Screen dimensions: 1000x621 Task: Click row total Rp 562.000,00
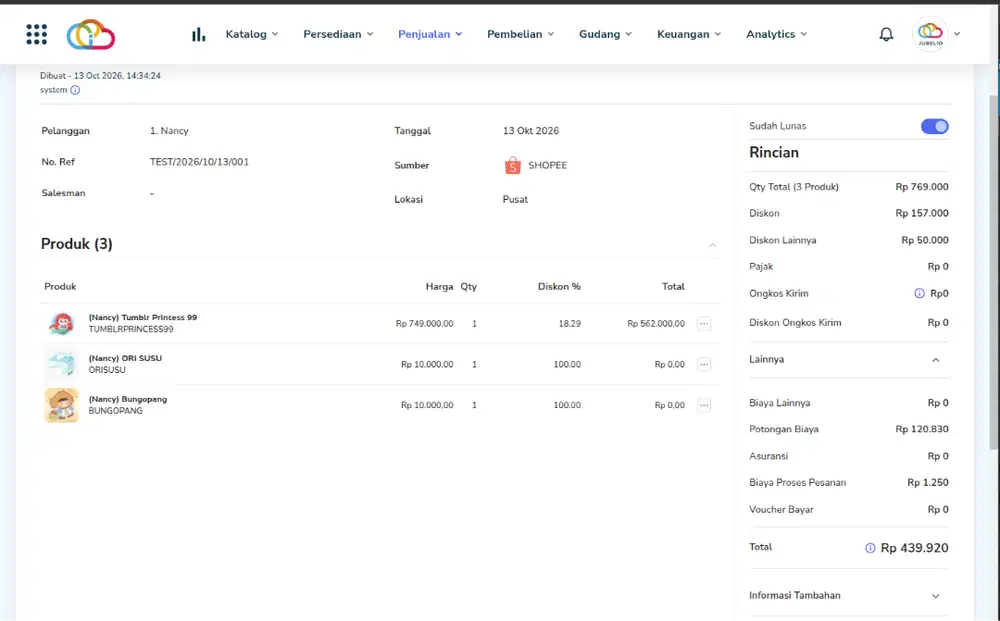(656, 324)
